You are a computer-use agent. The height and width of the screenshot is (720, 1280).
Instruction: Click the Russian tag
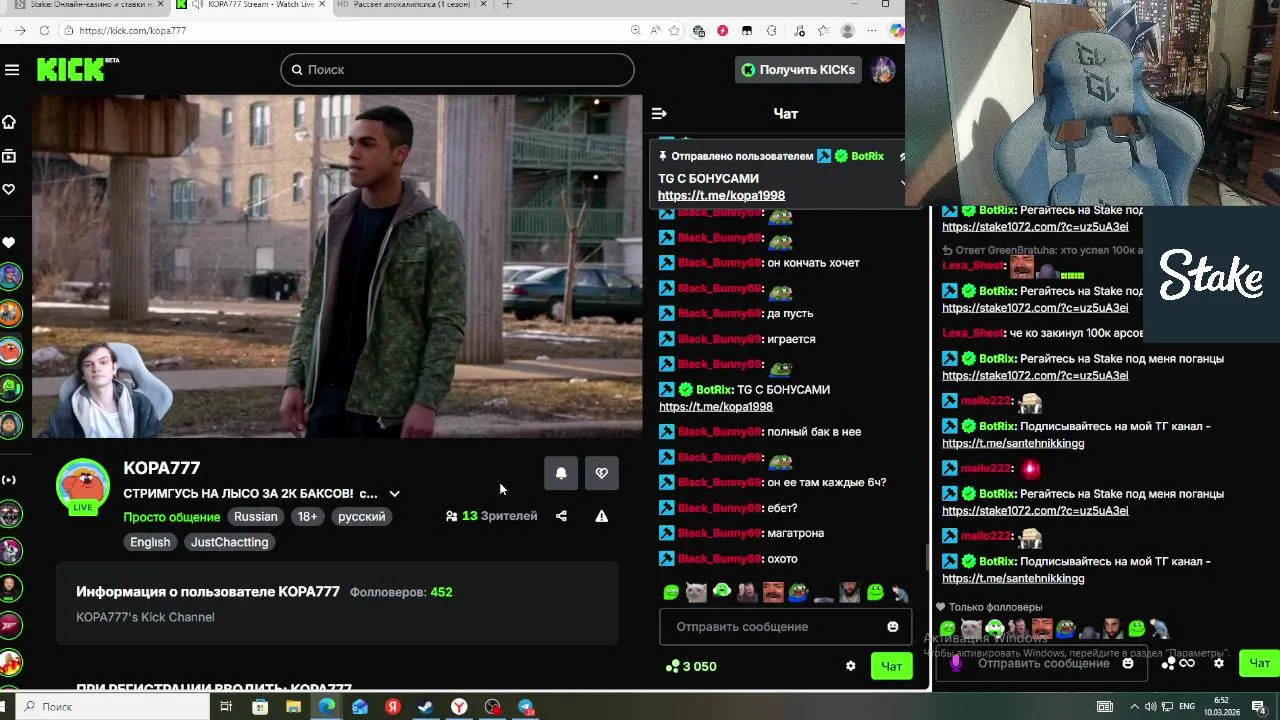[x=256, y=517]
